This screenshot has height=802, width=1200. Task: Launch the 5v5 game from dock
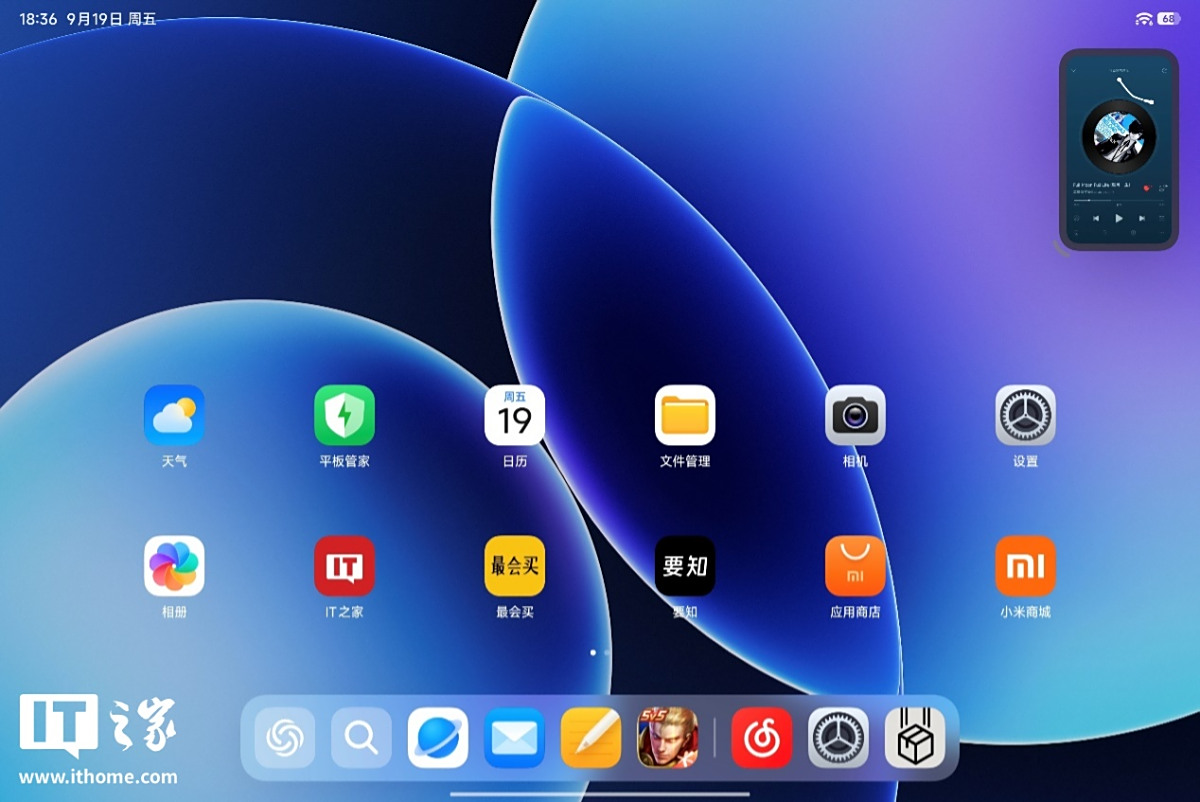[667, 738]
